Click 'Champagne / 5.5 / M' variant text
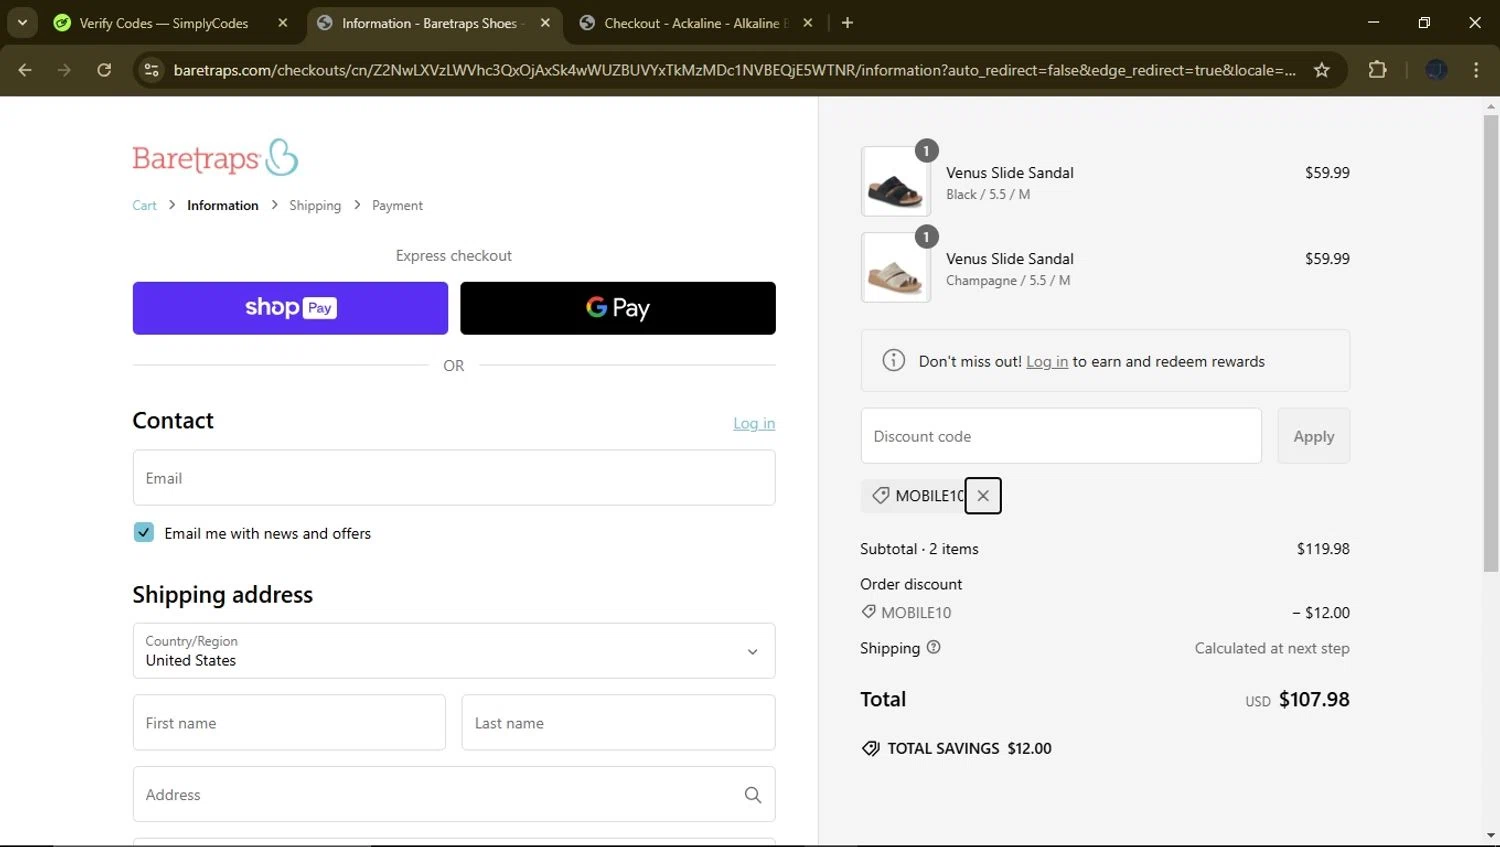This screenshot has width=1500, height=847. point(1008,280)
